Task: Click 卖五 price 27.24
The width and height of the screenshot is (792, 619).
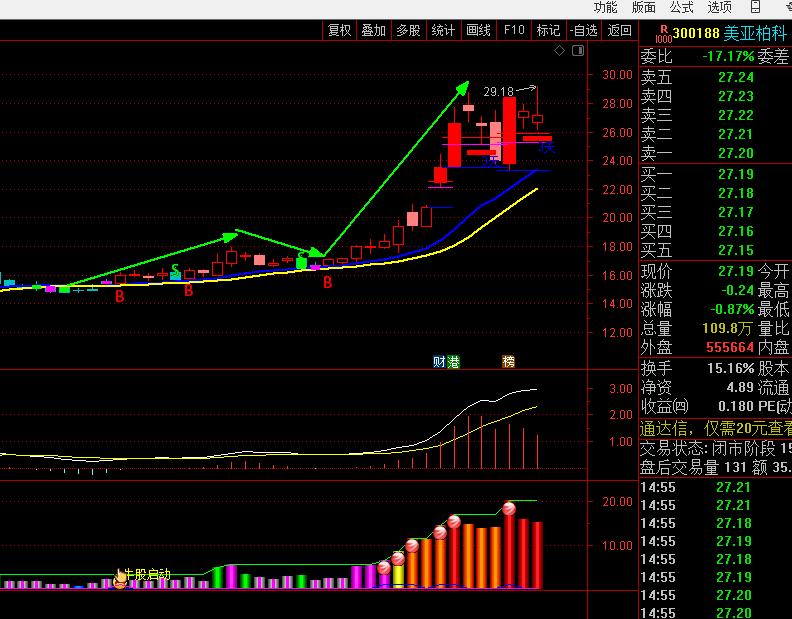Action: pos(735,77)
